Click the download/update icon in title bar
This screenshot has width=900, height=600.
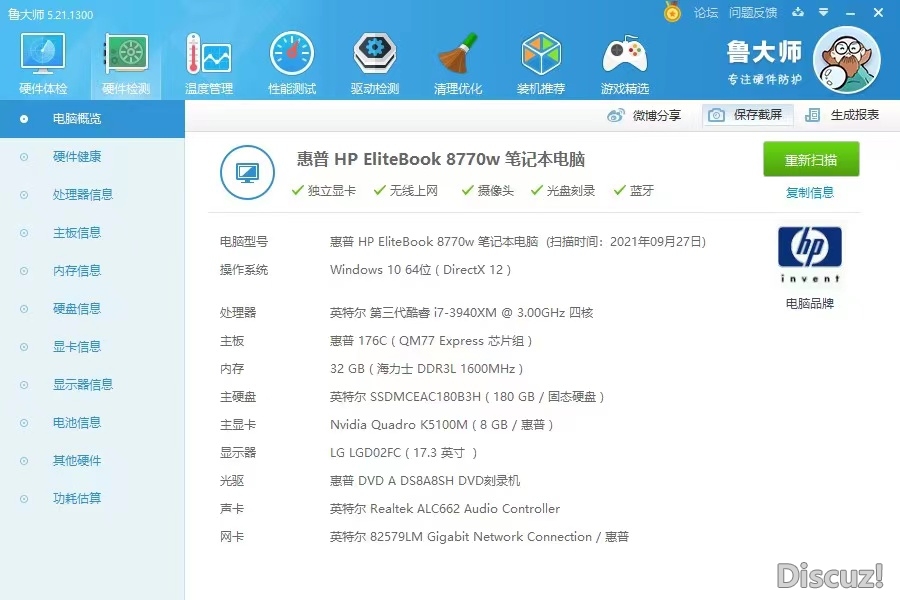tap(797, 13)
